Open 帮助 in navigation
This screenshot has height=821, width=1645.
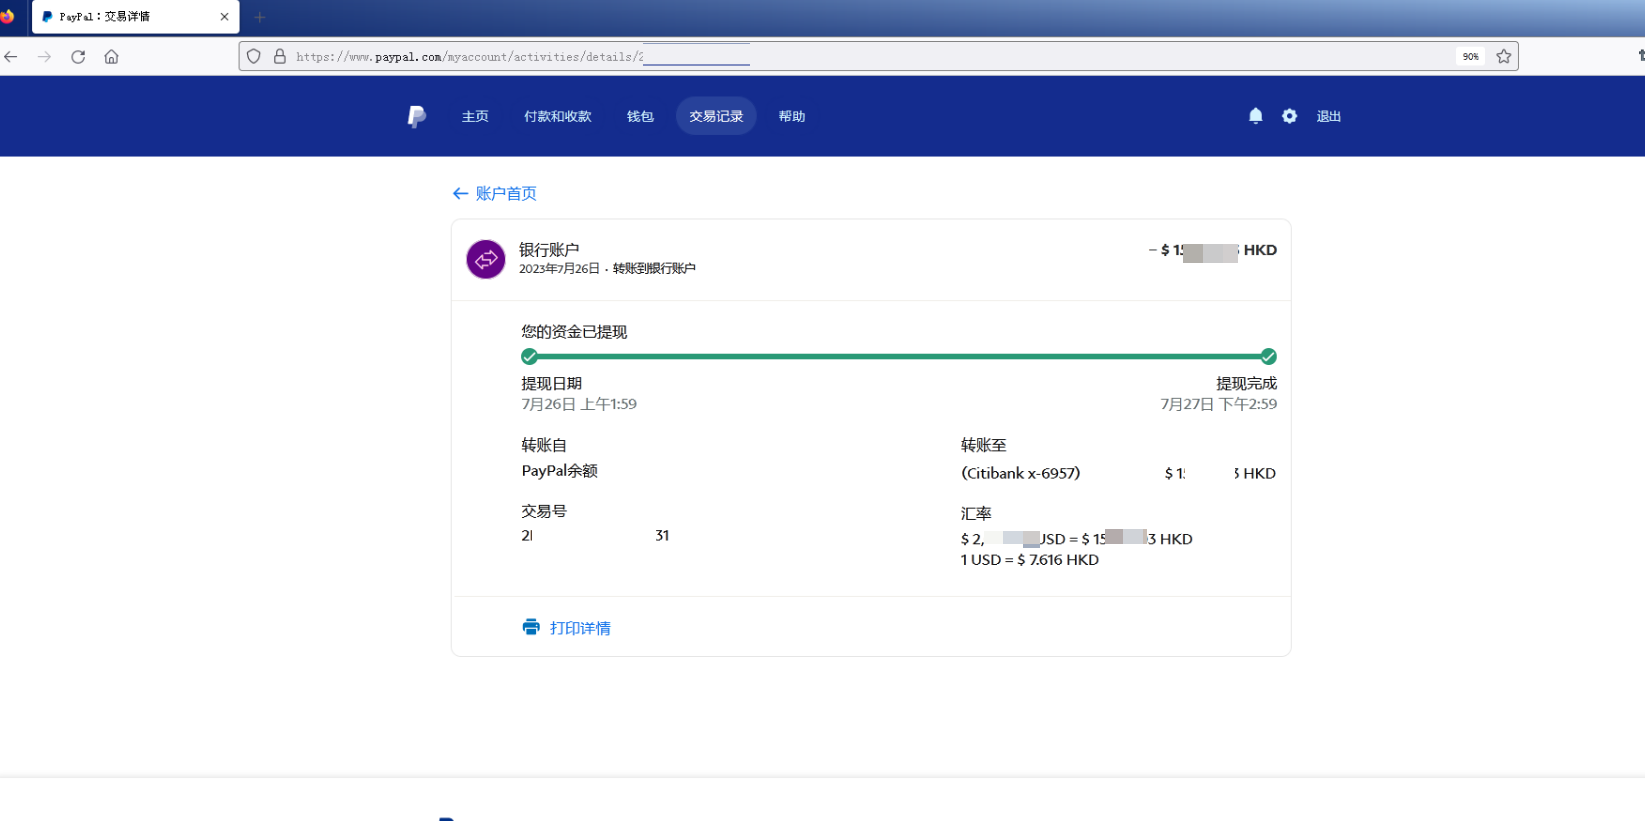click(x=792, y=116)
